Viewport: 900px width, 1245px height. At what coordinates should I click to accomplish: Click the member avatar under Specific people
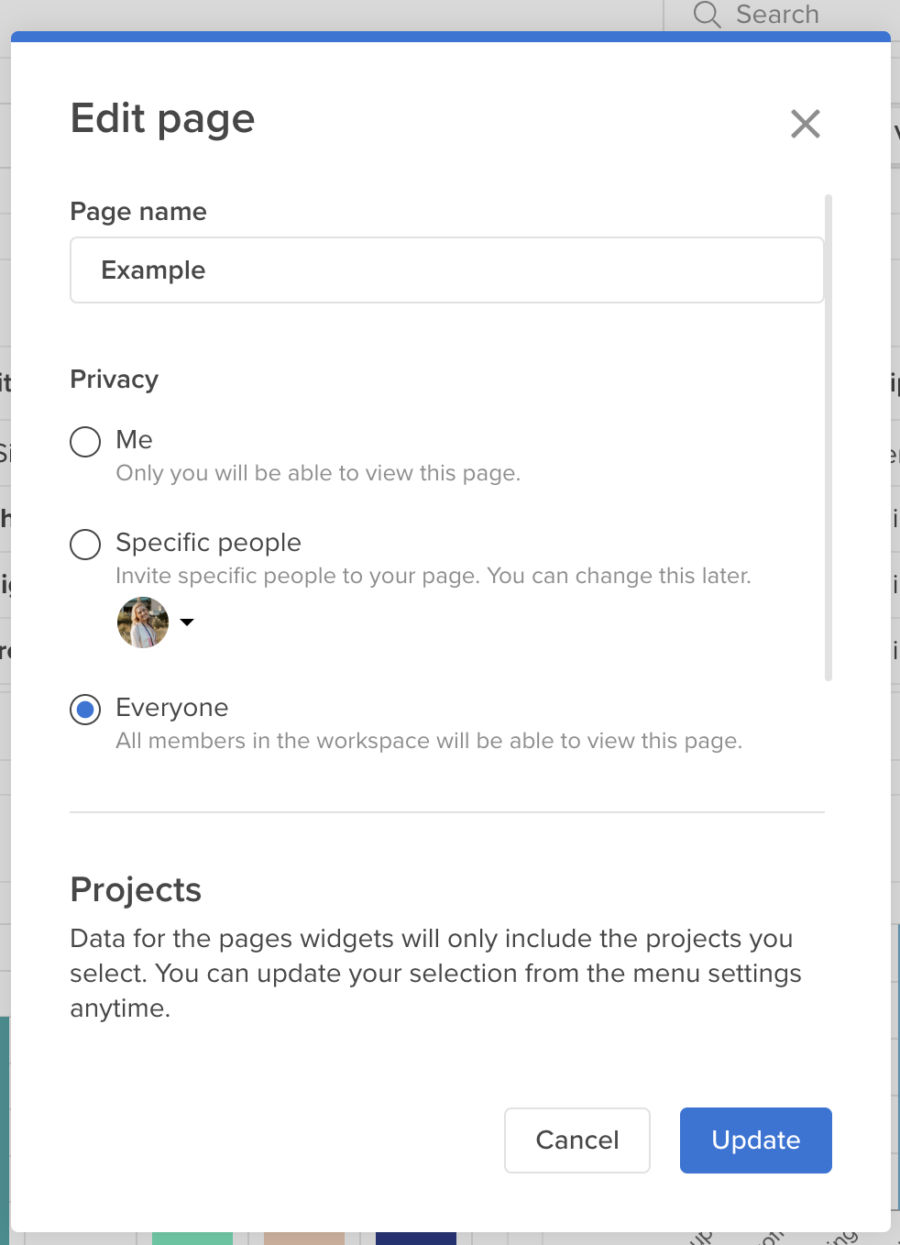[142, 621]
